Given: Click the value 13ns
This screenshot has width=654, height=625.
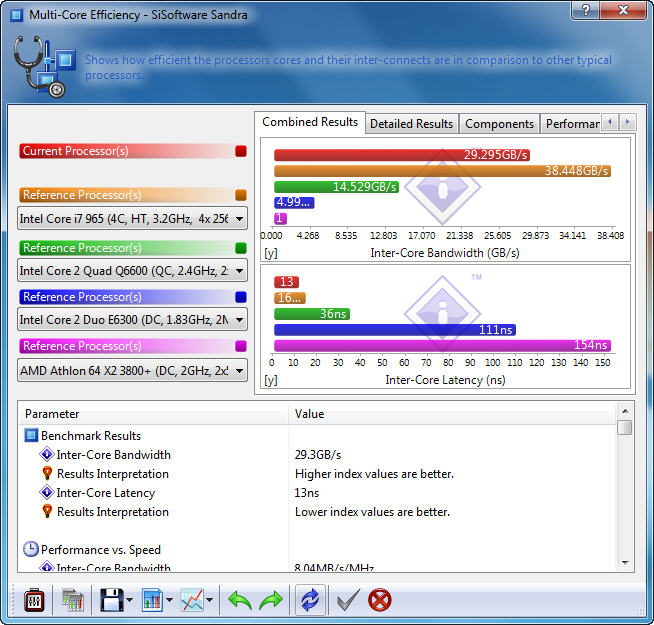Looking at the screenshot, I should click(x=307, y=493).
